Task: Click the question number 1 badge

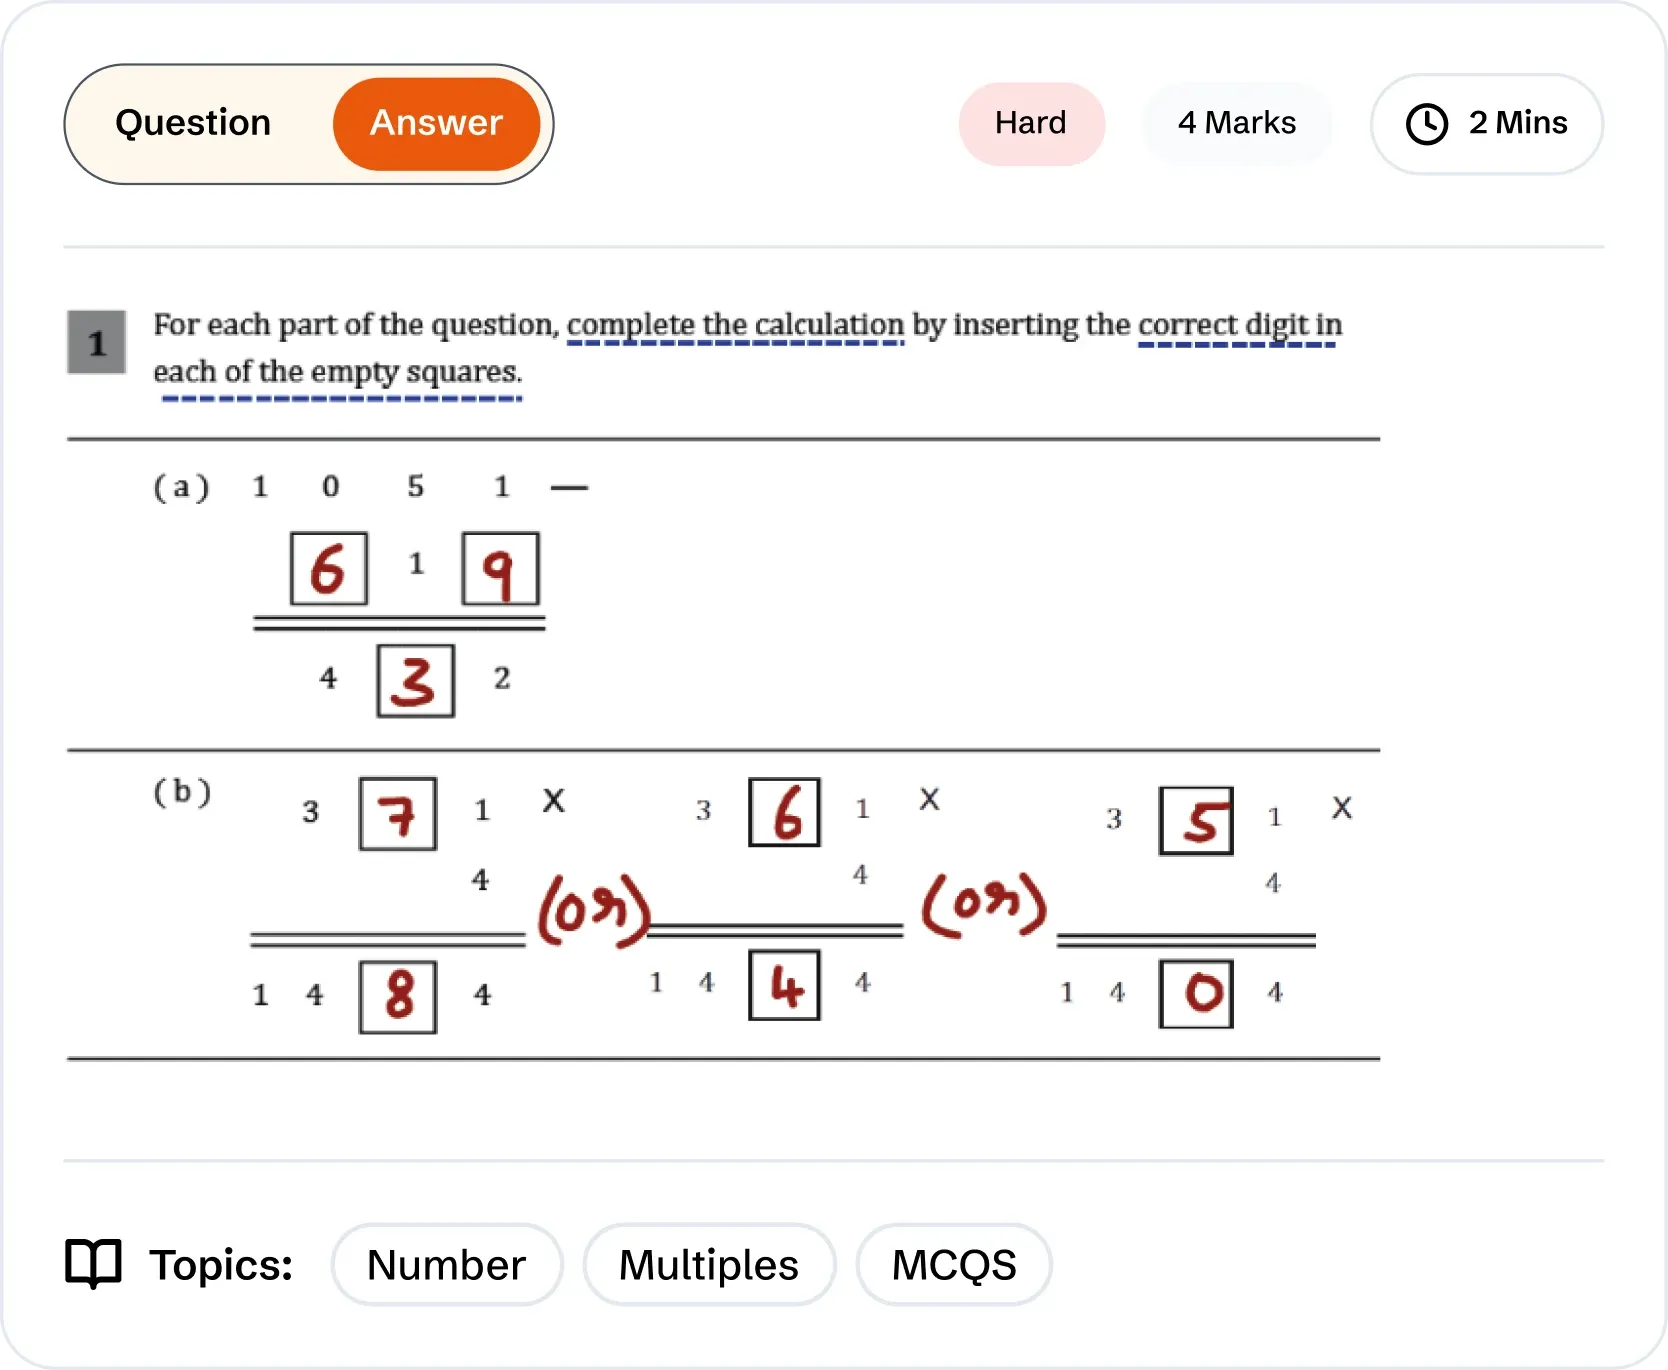Action: [x=97, y=343]
